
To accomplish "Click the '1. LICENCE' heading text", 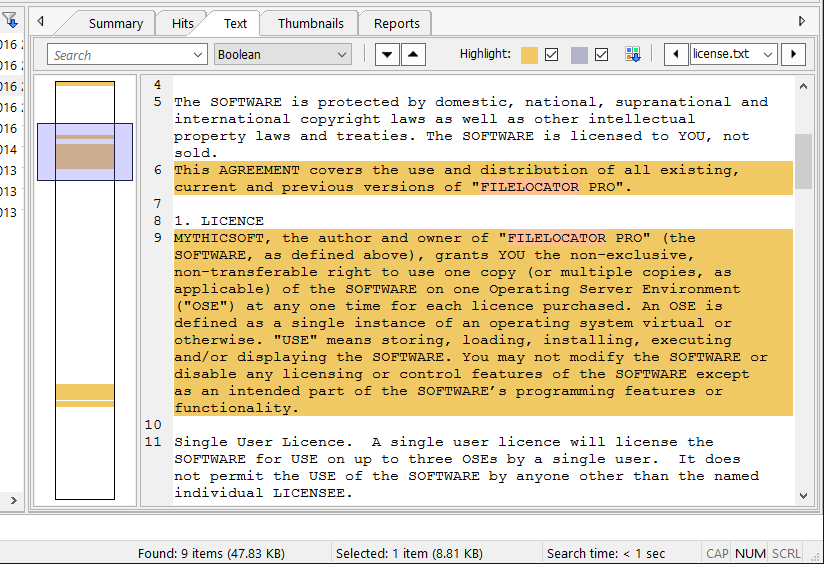I will (x=219, y=221).
